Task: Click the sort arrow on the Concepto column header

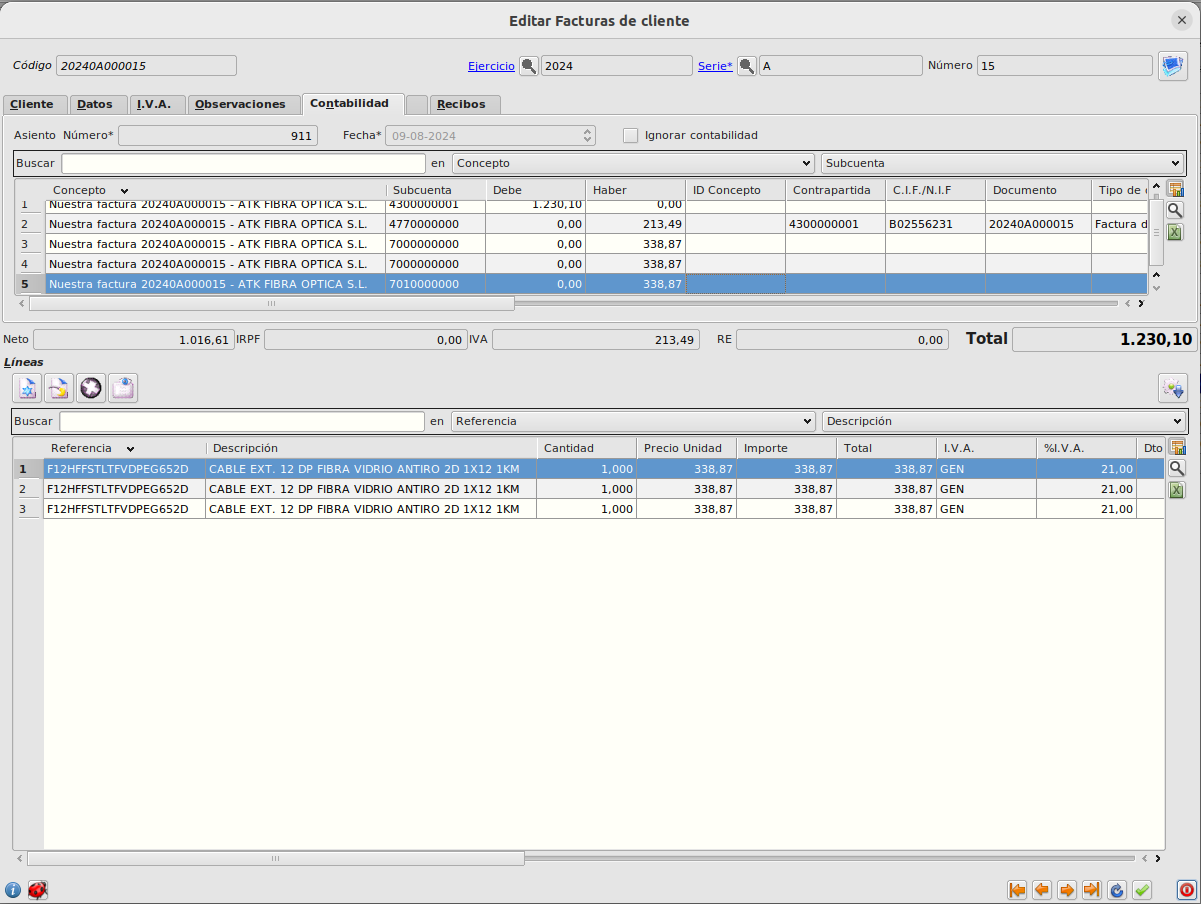Action: 124,191
